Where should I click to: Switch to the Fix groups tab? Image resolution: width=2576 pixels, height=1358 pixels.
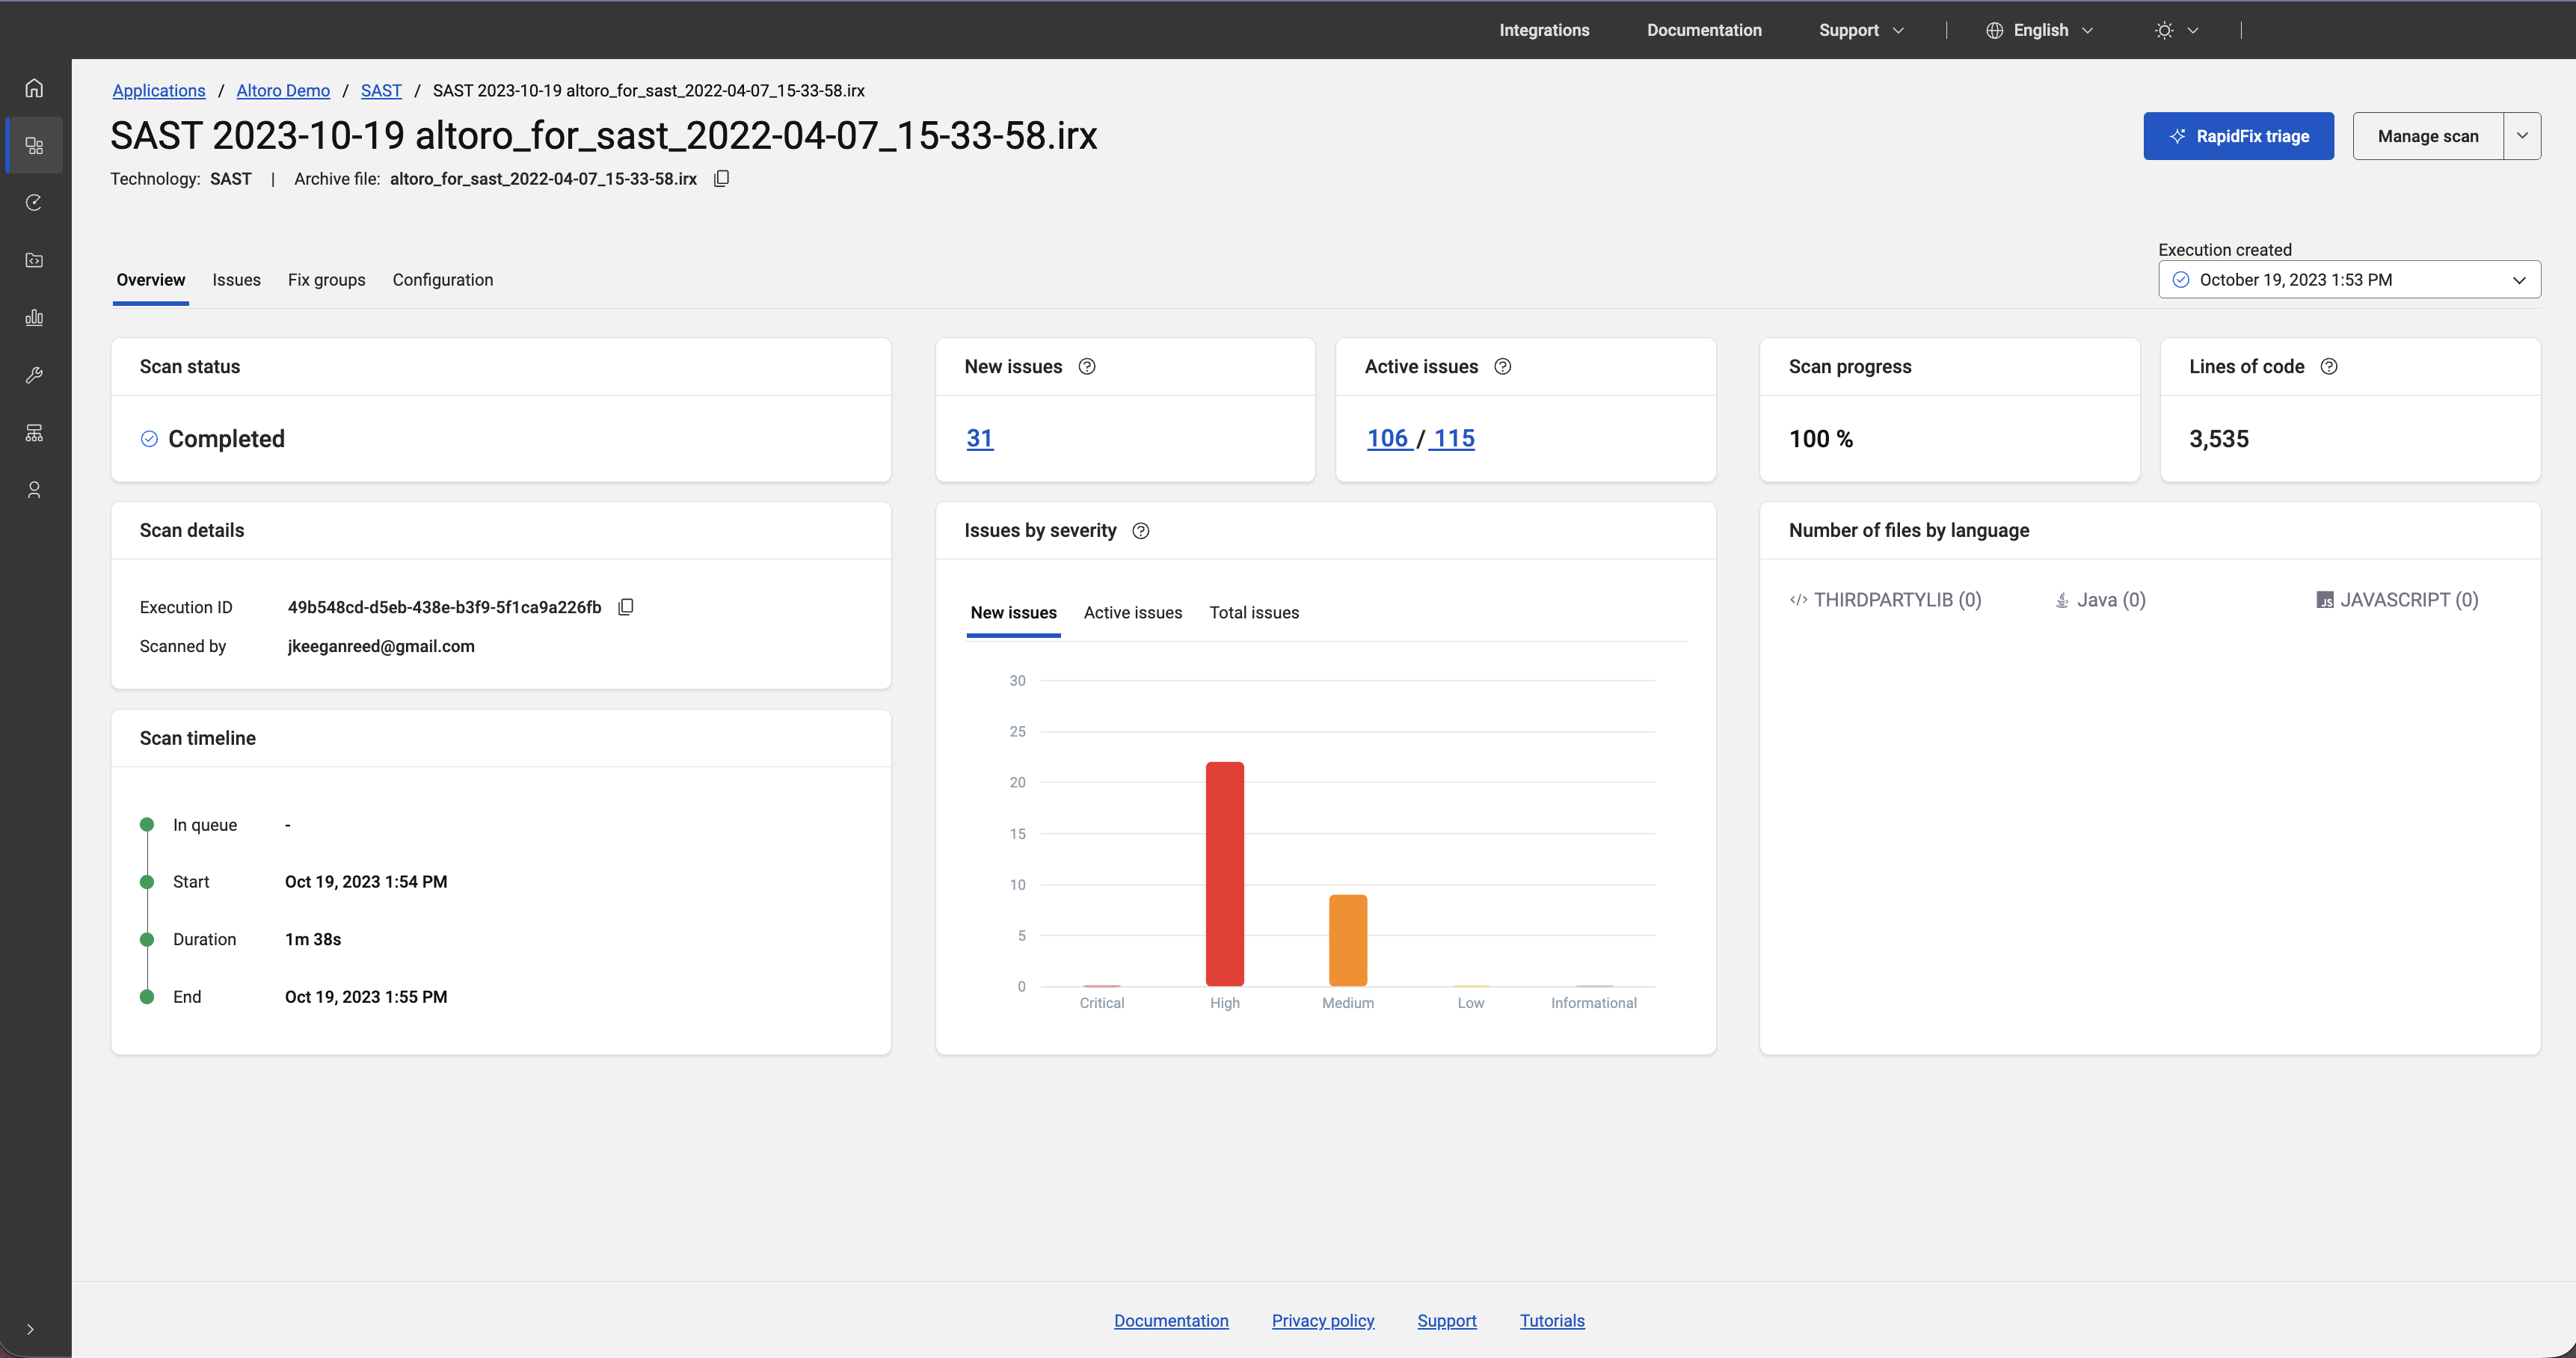click(326, 280)
